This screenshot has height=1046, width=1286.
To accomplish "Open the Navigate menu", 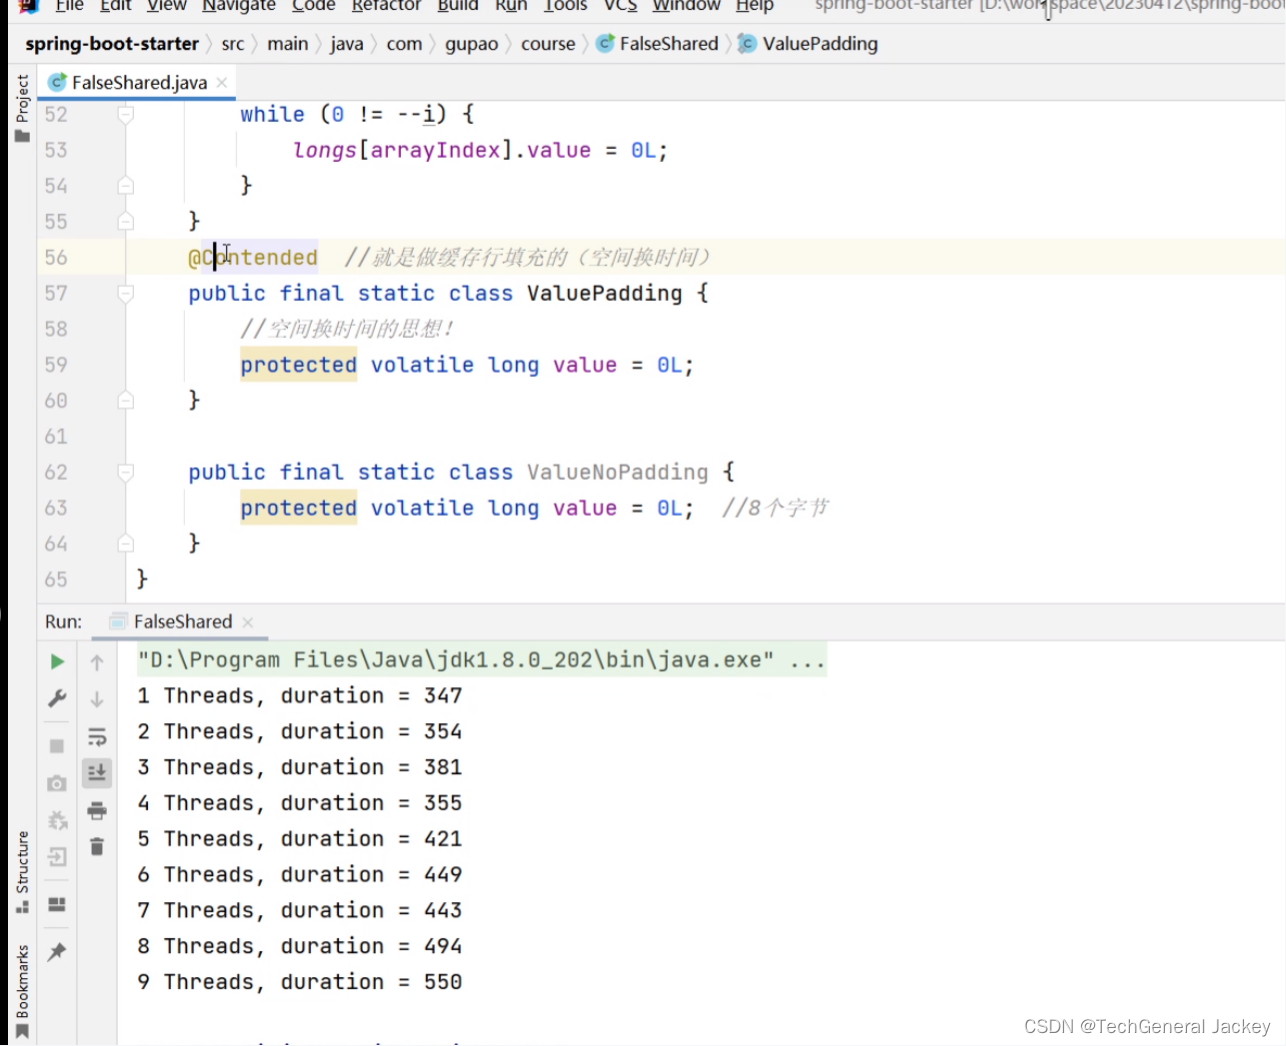I will tap(239, 6).
